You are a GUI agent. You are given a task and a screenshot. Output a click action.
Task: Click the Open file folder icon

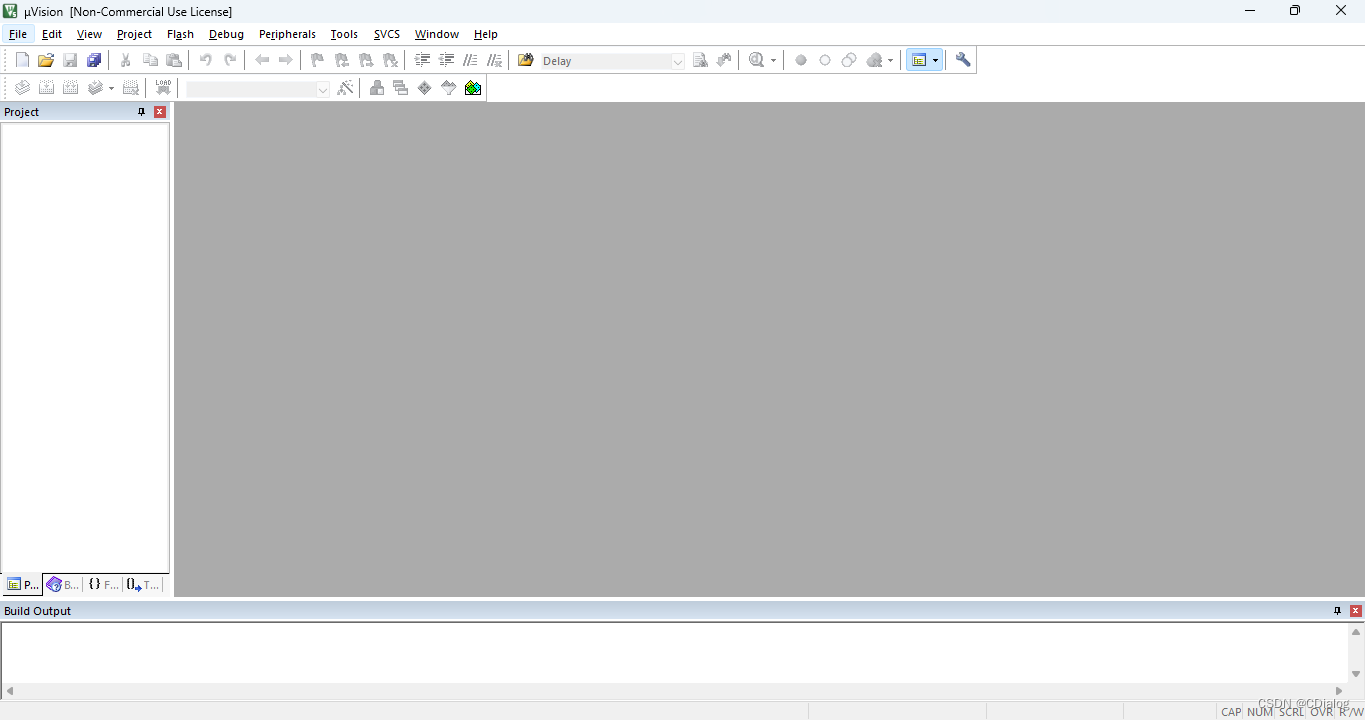point(46,60)
